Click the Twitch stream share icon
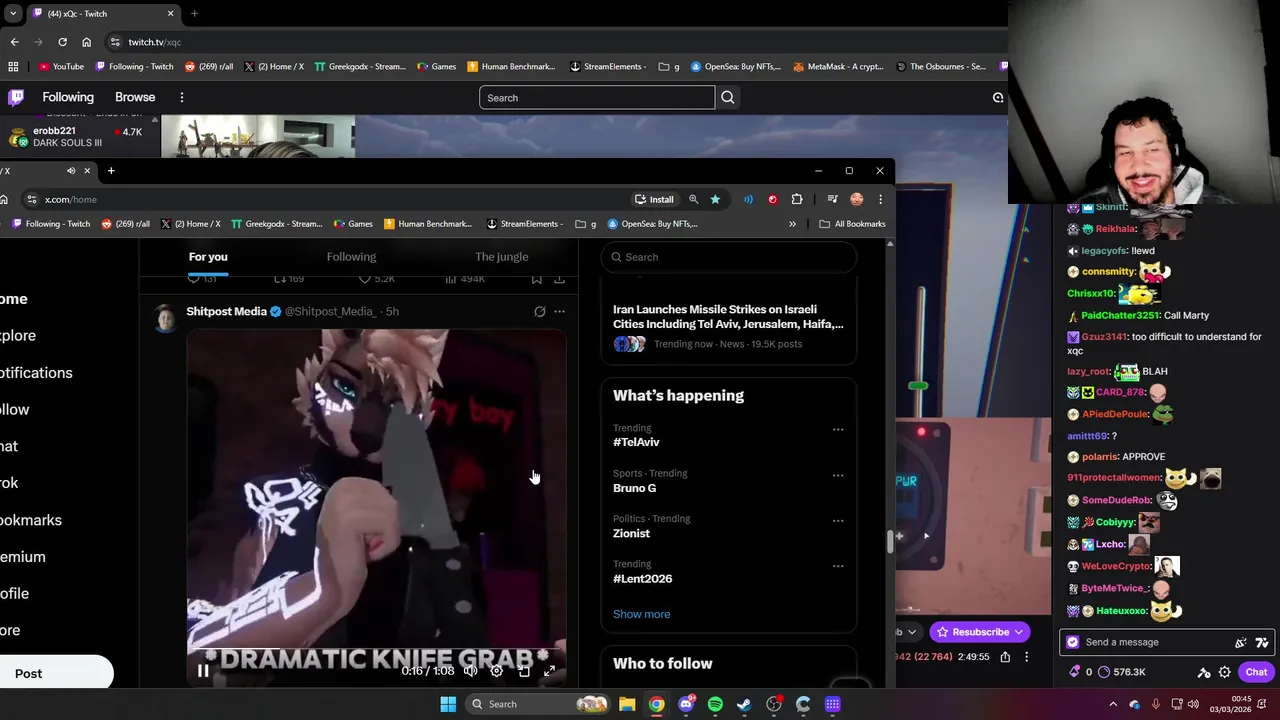 click(x=1005, y=657)
